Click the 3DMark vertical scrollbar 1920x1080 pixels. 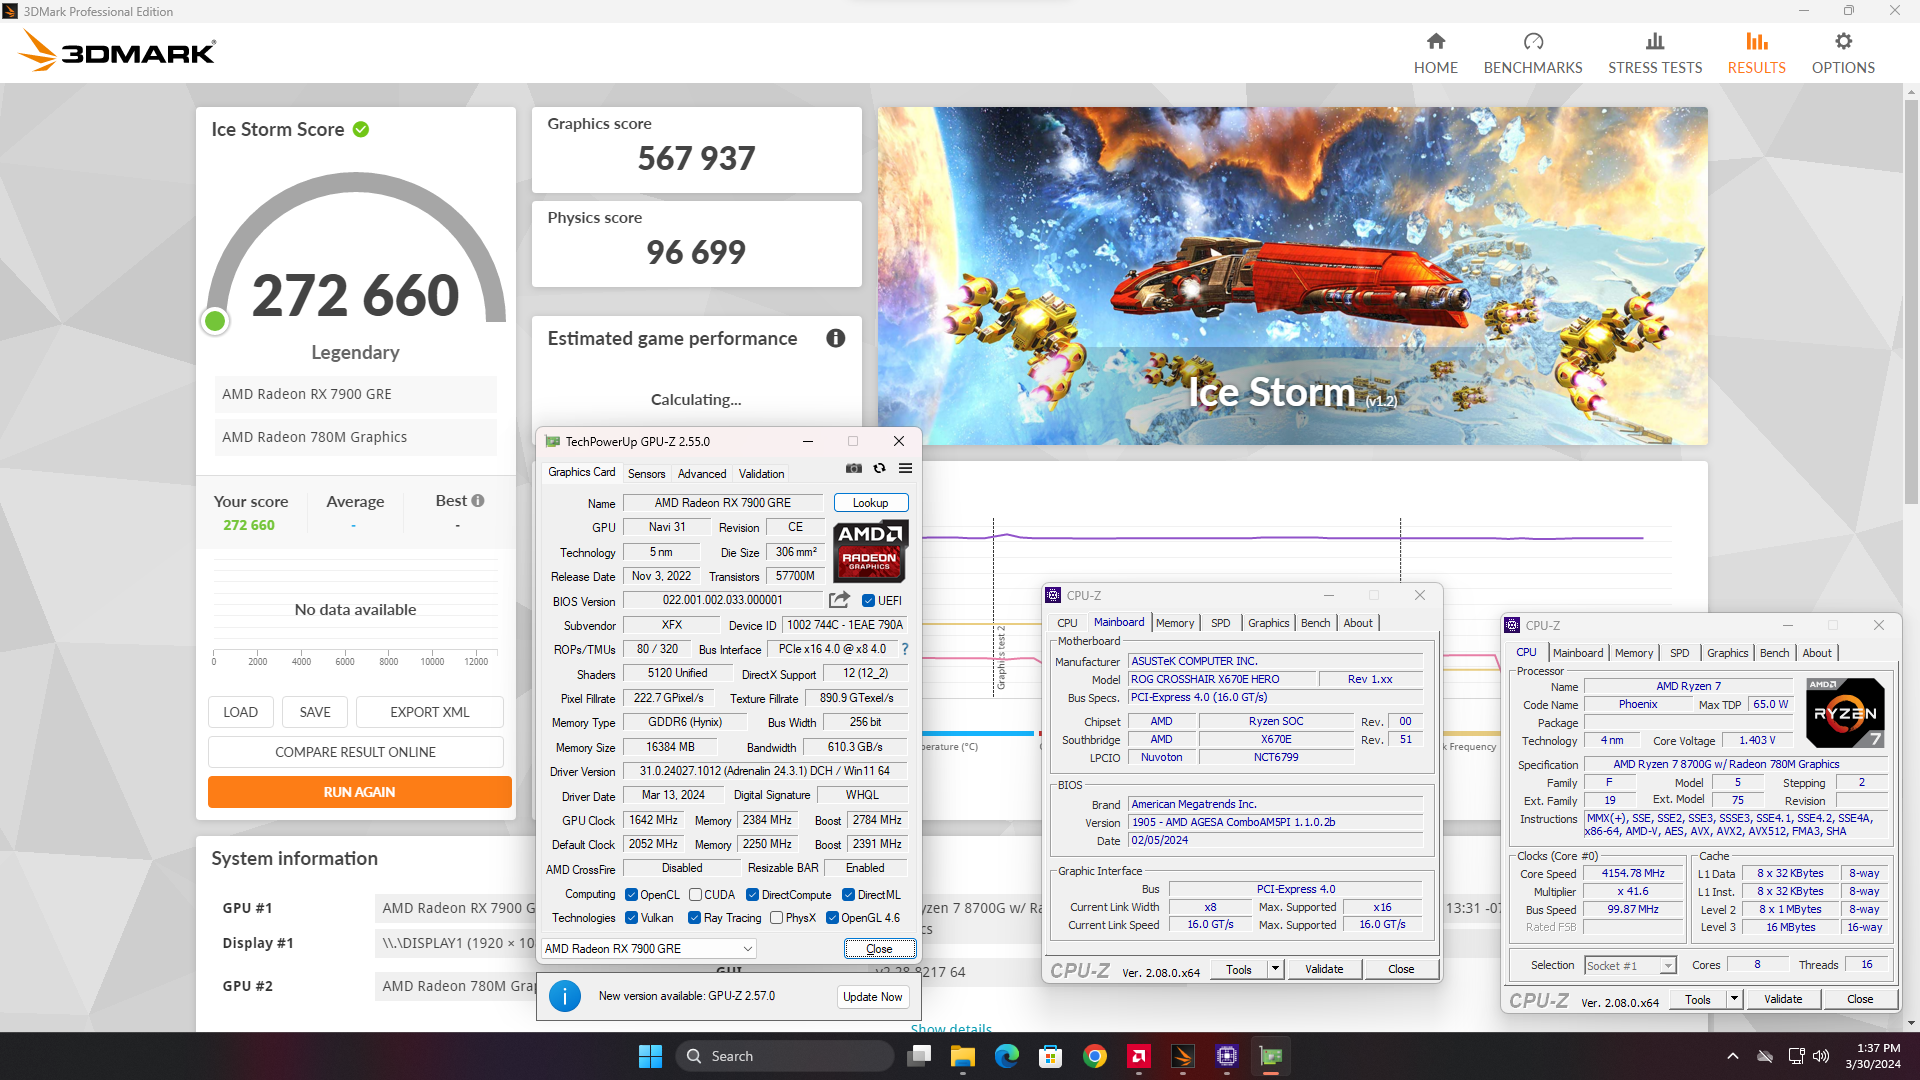pos(1911,300)
